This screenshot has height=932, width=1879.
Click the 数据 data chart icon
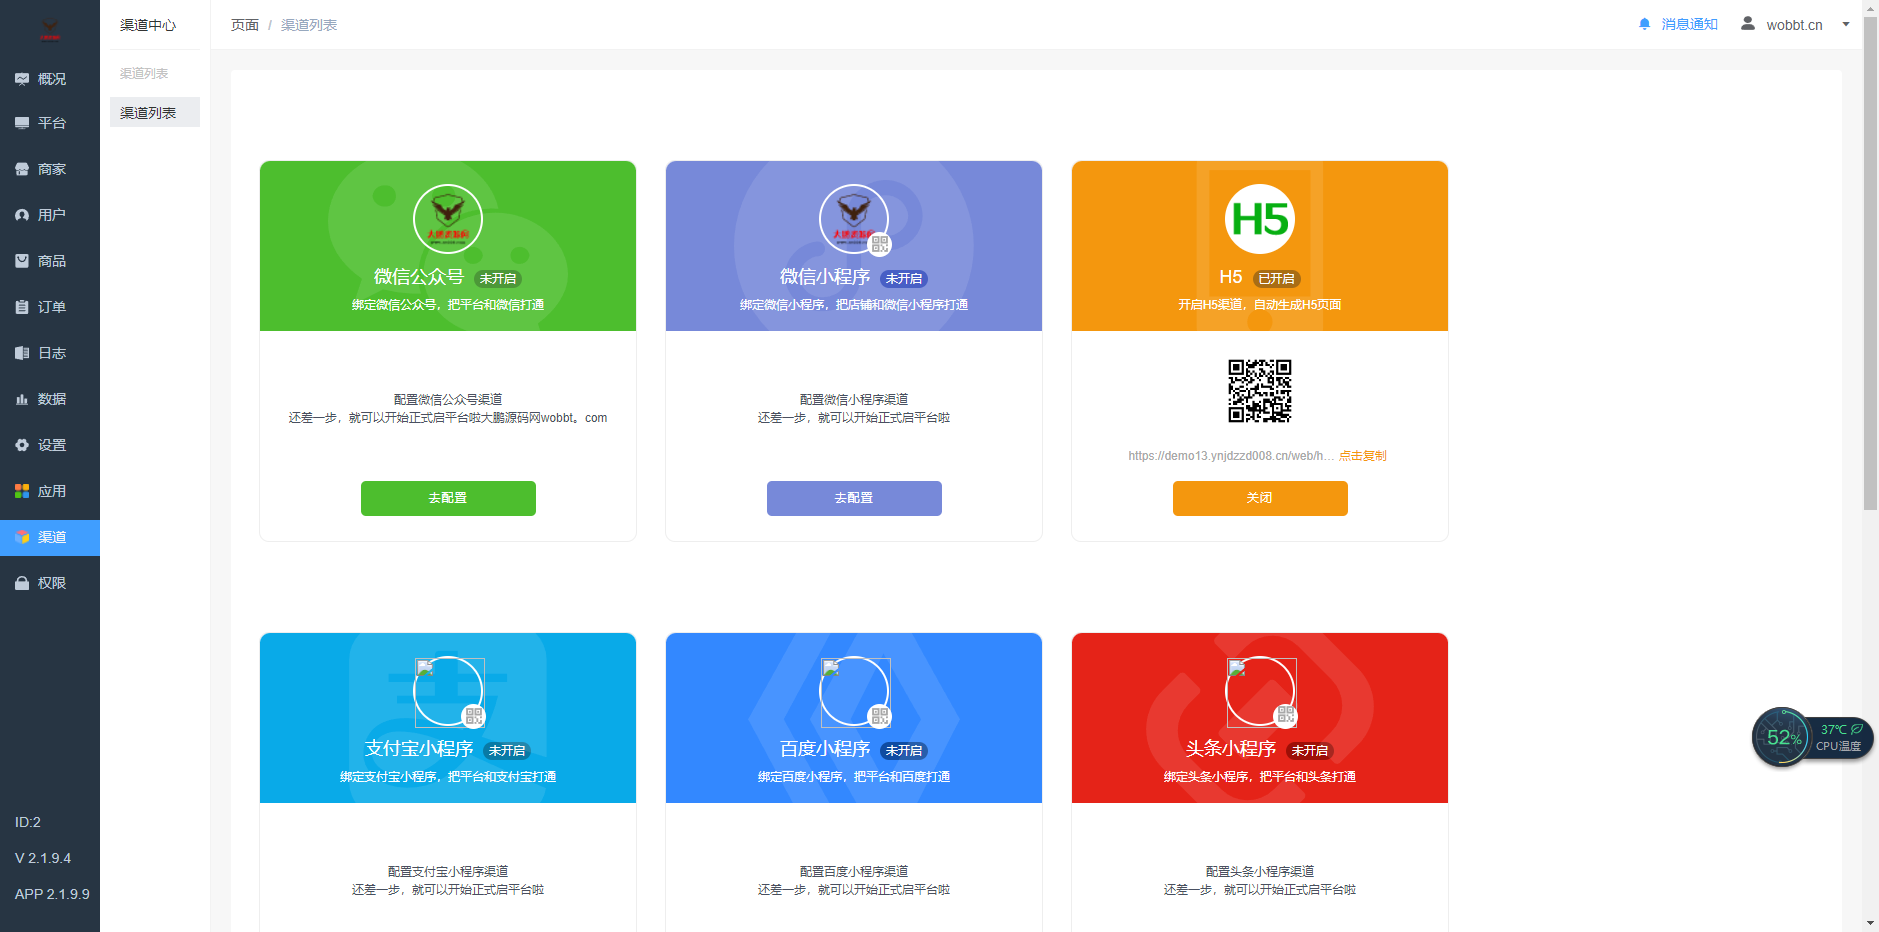pyautogui.click(x=22, y=398)
